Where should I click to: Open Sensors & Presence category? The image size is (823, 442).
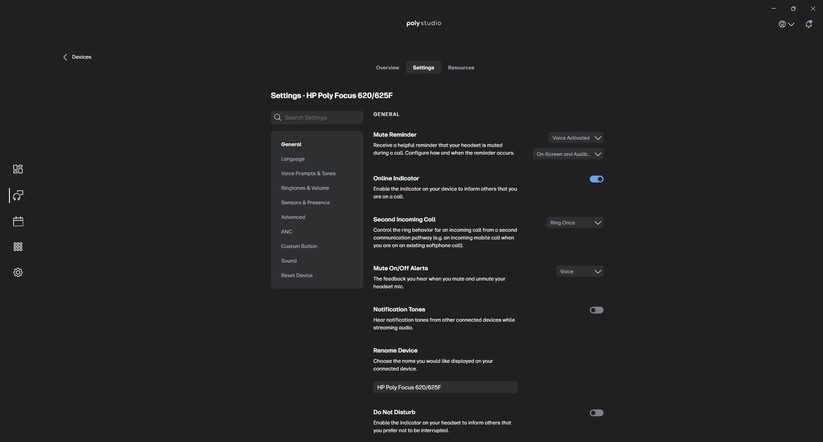(305, 203)
